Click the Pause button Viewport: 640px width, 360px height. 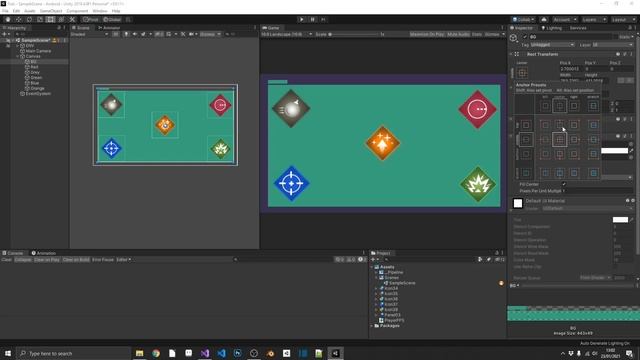[x=313, y=20]
